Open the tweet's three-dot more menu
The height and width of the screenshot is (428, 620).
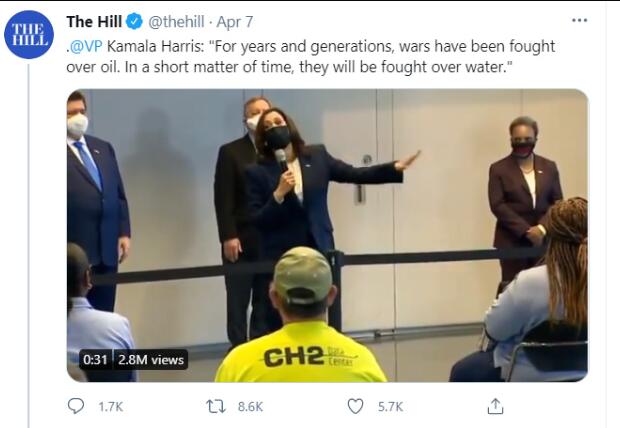[x=579, y=20]
